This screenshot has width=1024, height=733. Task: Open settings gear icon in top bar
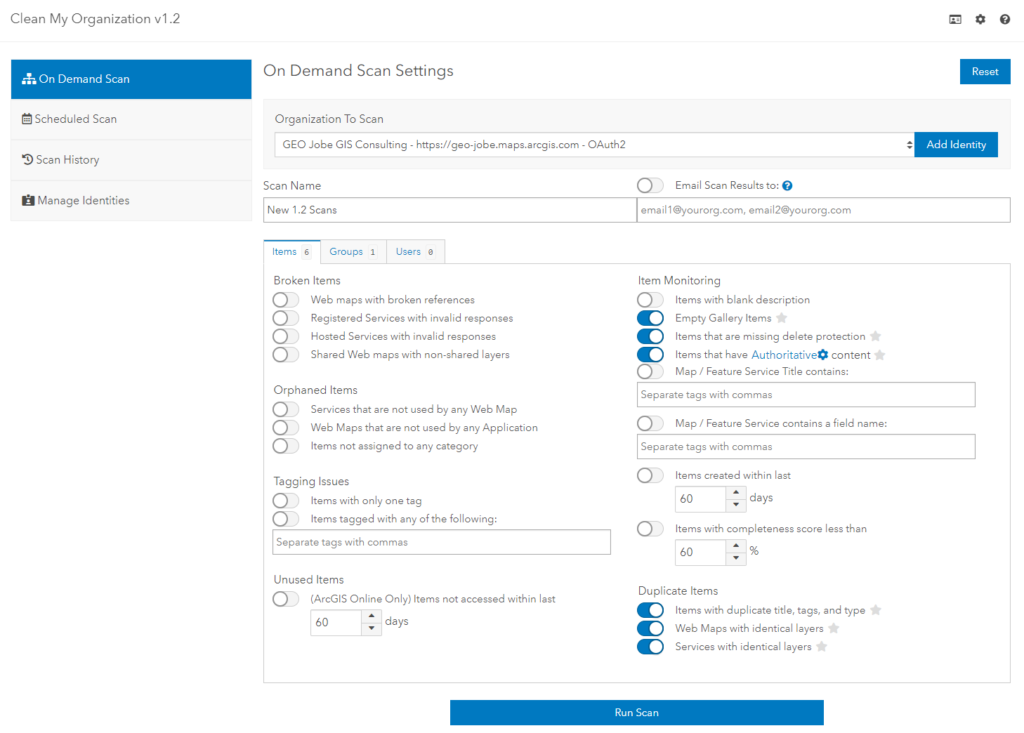(x=980, y=19)
